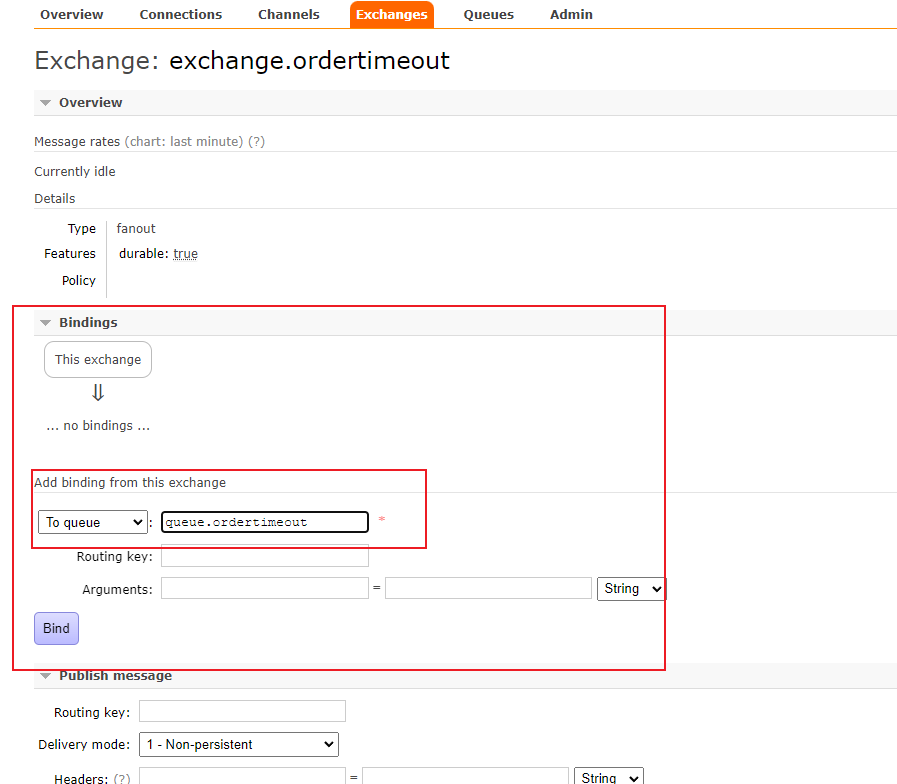Open the Headers String type dropdown
The width and height of the screenshot is (897, 784).
[x=608, y=777]
